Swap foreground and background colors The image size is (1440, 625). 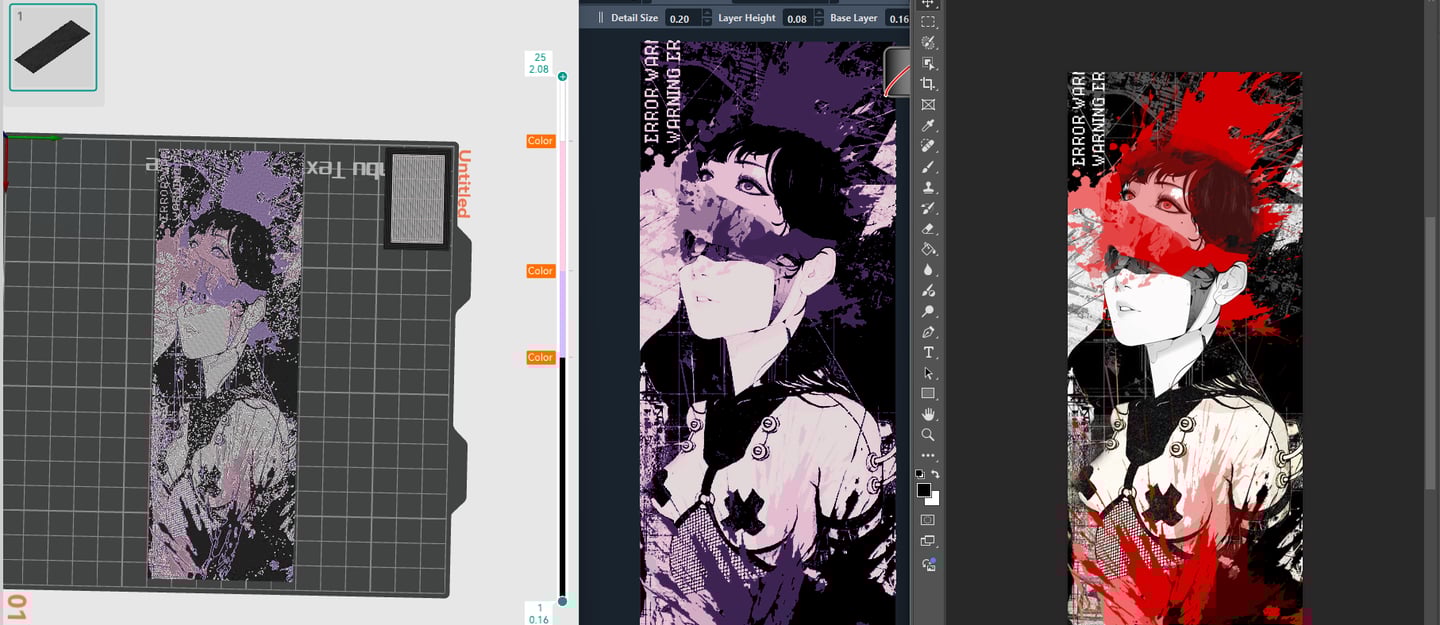936,473
